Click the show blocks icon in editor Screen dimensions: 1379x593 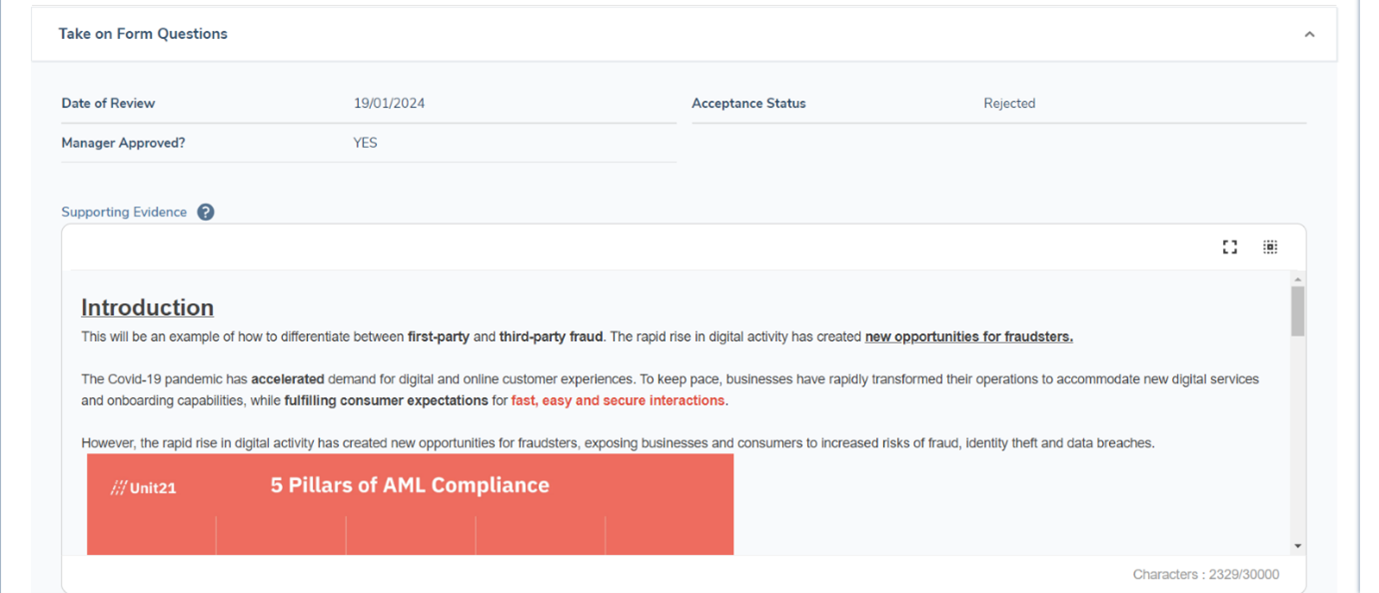(x=1269, y=247)
